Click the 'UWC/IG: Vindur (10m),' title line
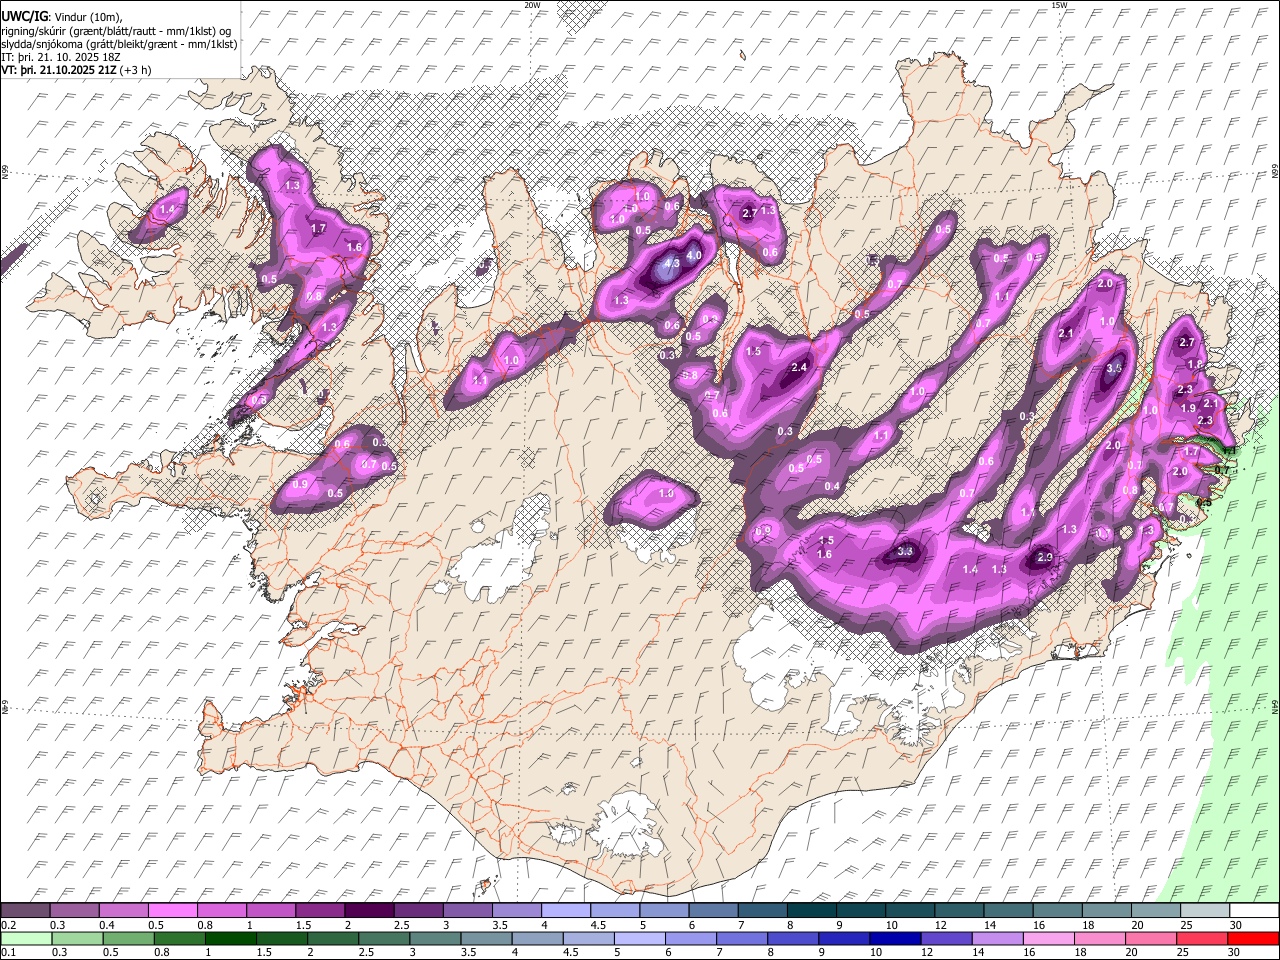 coord(60,17)
